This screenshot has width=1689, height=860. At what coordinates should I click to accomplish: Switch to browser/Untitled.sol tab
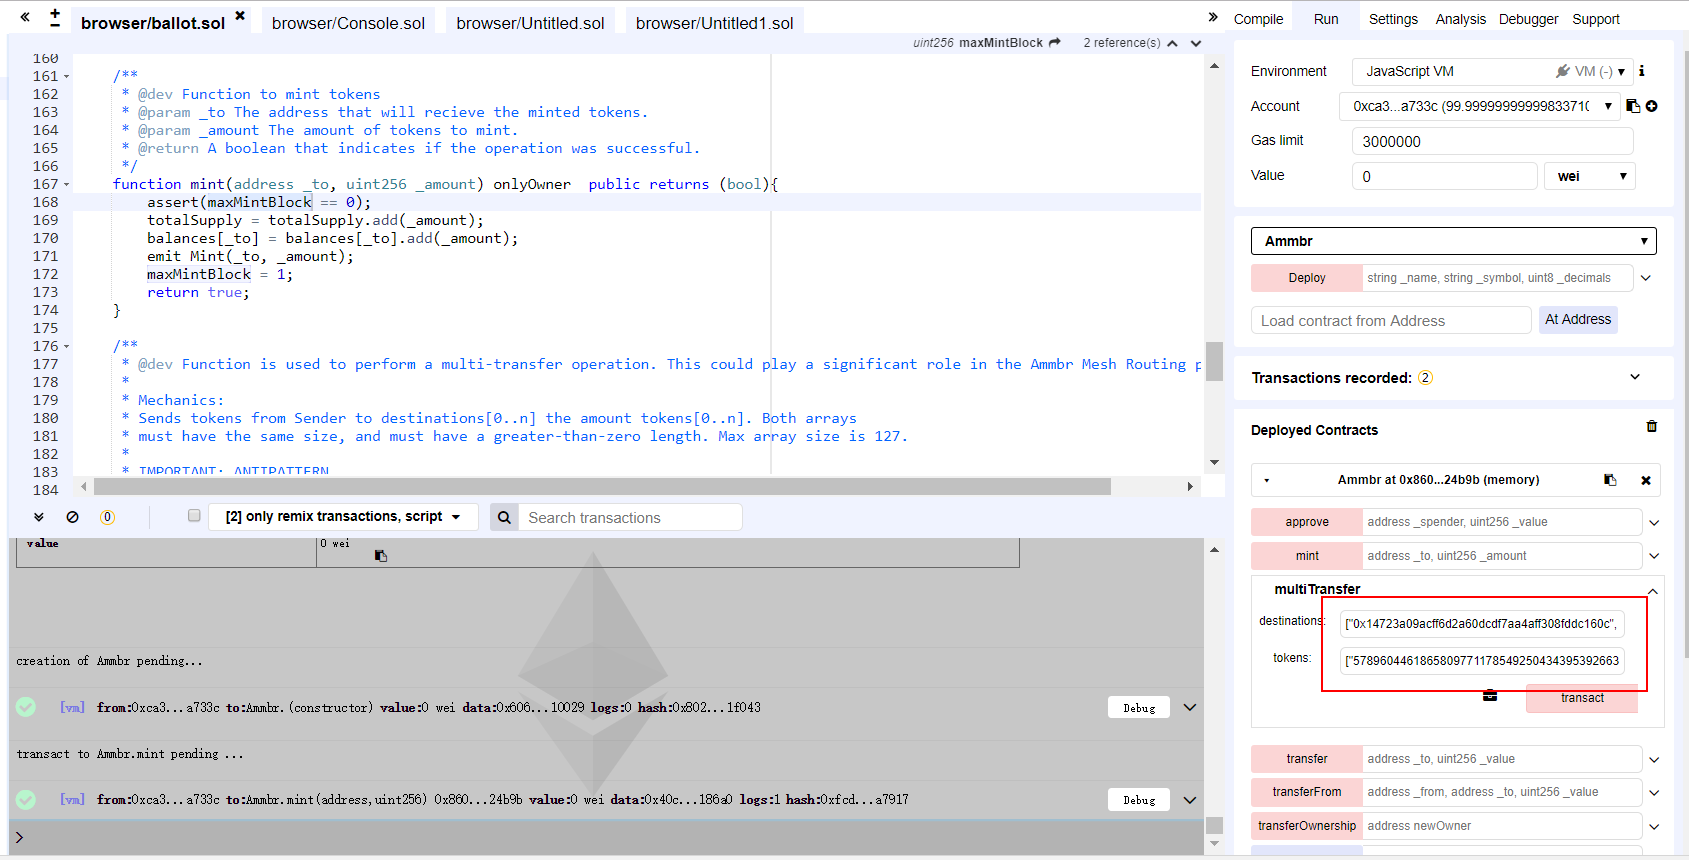coord(530,23)
